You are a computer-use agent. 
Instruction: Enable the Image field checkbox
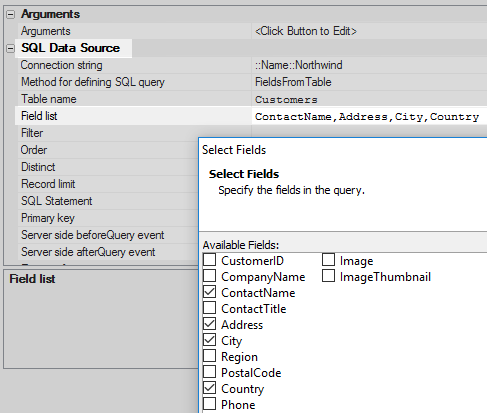328,260
